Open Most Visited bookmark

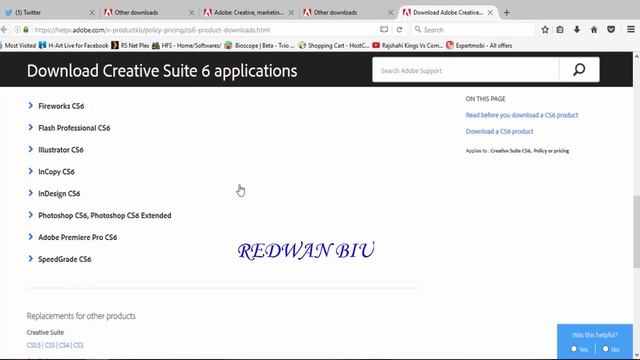[x=18, y=45]
